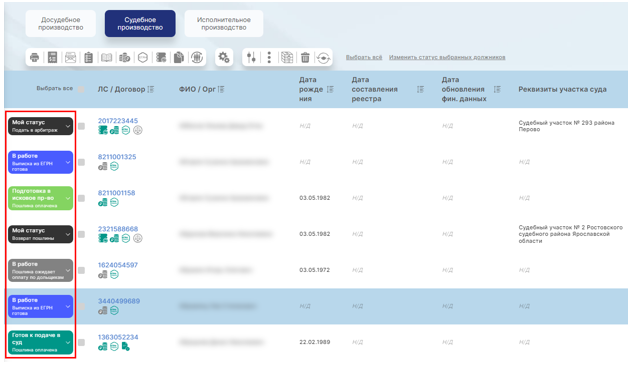The image size is (632, 368).
Task: Open sort icon next to 'ЛС / Договор'
Action: [151, 89]
